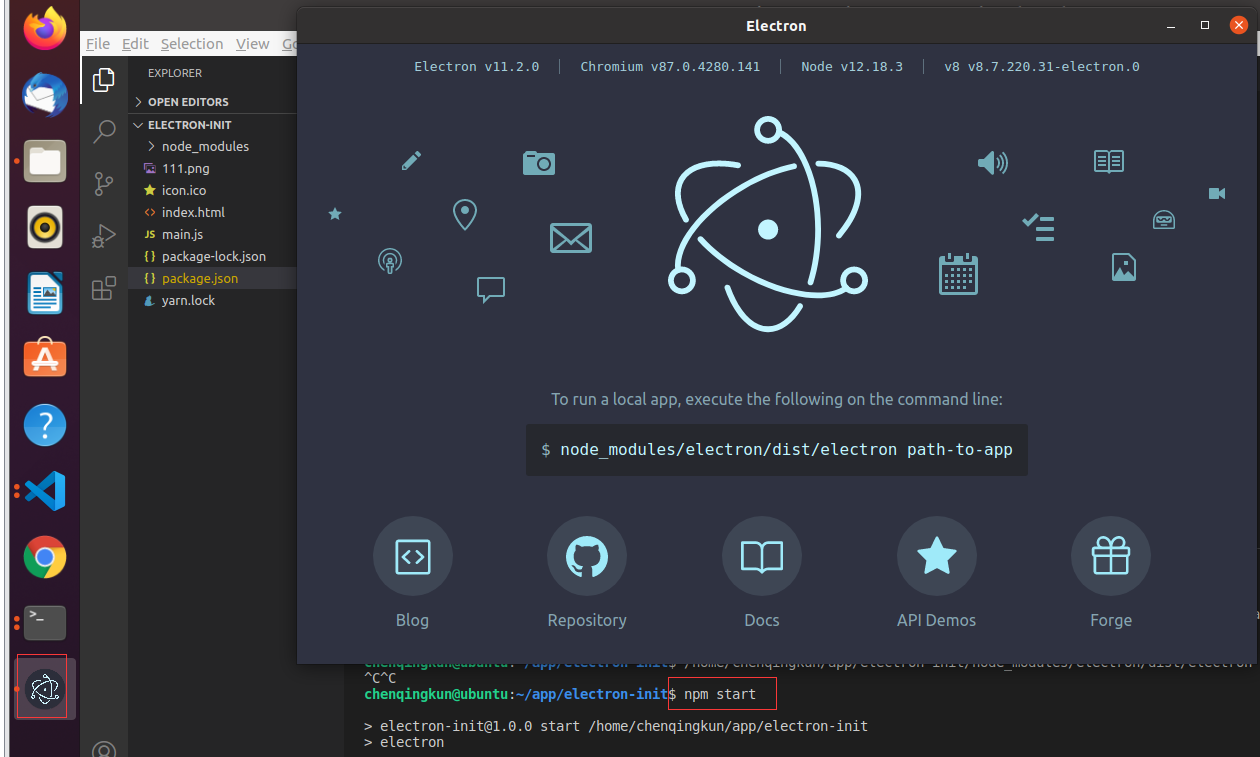Click the Blog code-brackets icon
This screenshot has height=757, width=1260.
point(412,556)
